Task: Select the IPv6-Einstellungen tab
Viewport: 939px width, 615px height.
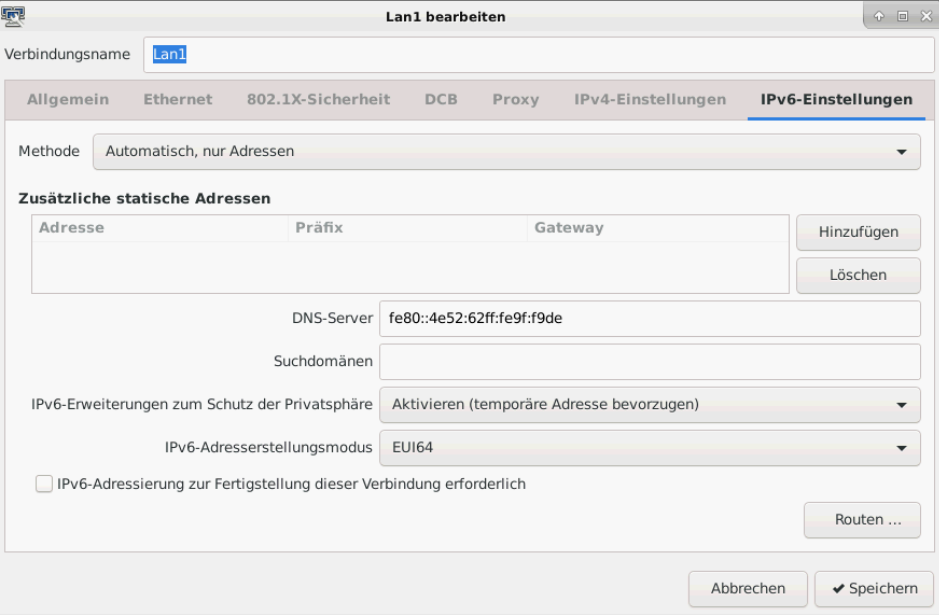Action: [837, 99]
